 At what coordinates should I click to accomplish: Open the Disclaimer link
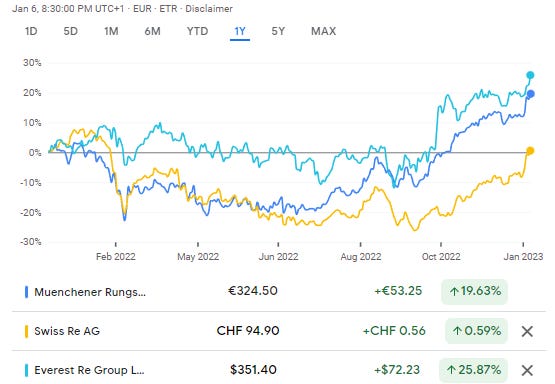click(209, 8)
